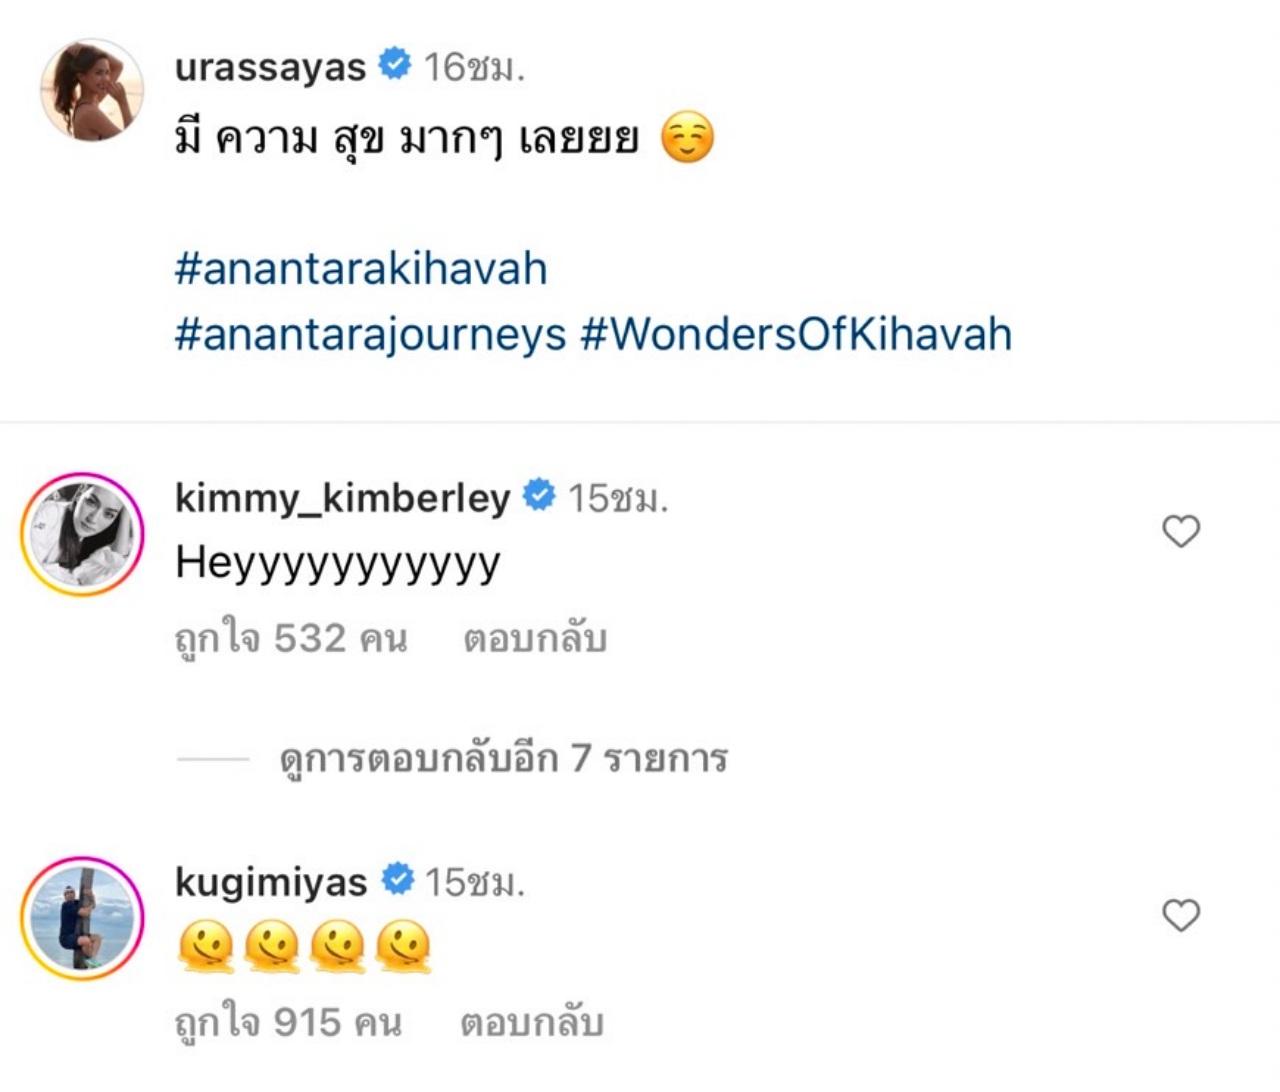Screen dimensions: 1280x1092
Task: View the 532 likes on Heyyy comment
Action: [x=291, y=639]
